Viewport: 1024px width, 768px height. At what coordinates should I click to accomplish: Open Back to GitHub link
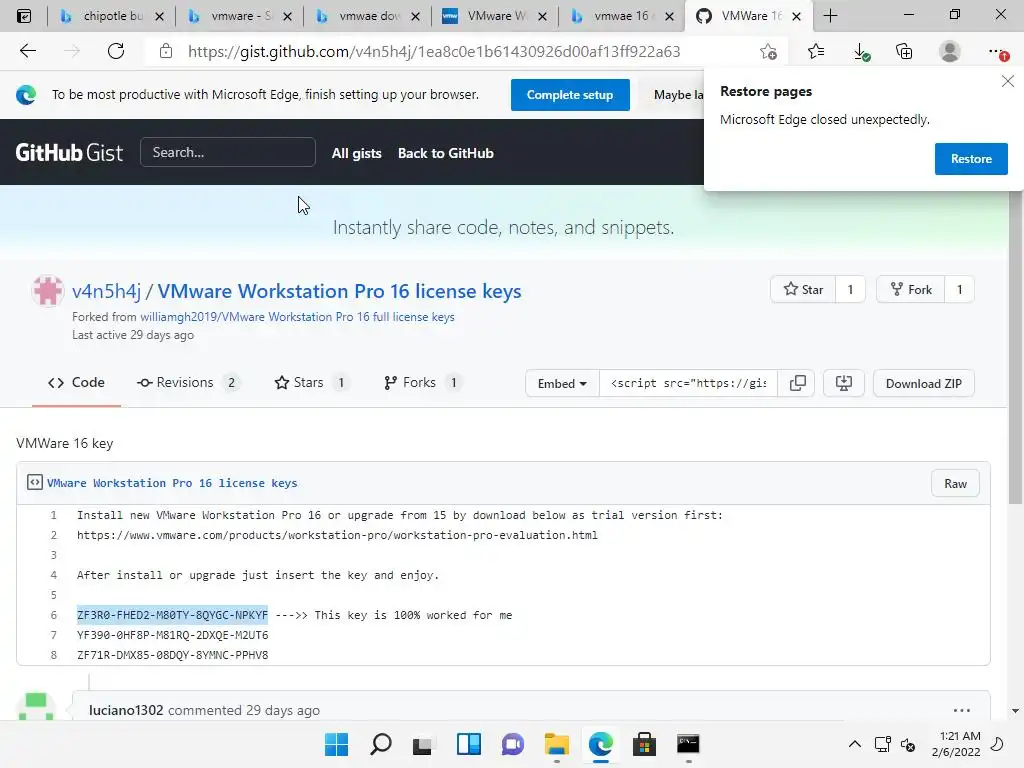[445, 153]
